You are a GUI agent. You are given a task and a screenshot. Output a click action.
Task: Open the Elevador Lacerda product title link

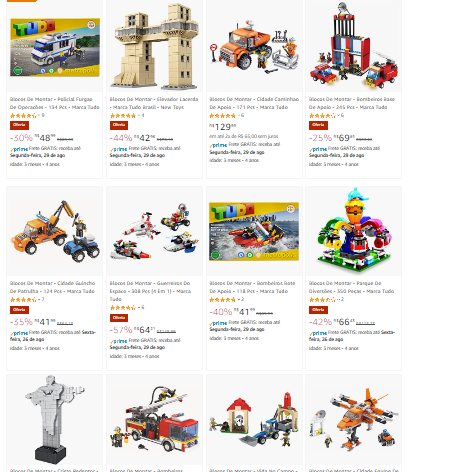(x=154, y=103)
